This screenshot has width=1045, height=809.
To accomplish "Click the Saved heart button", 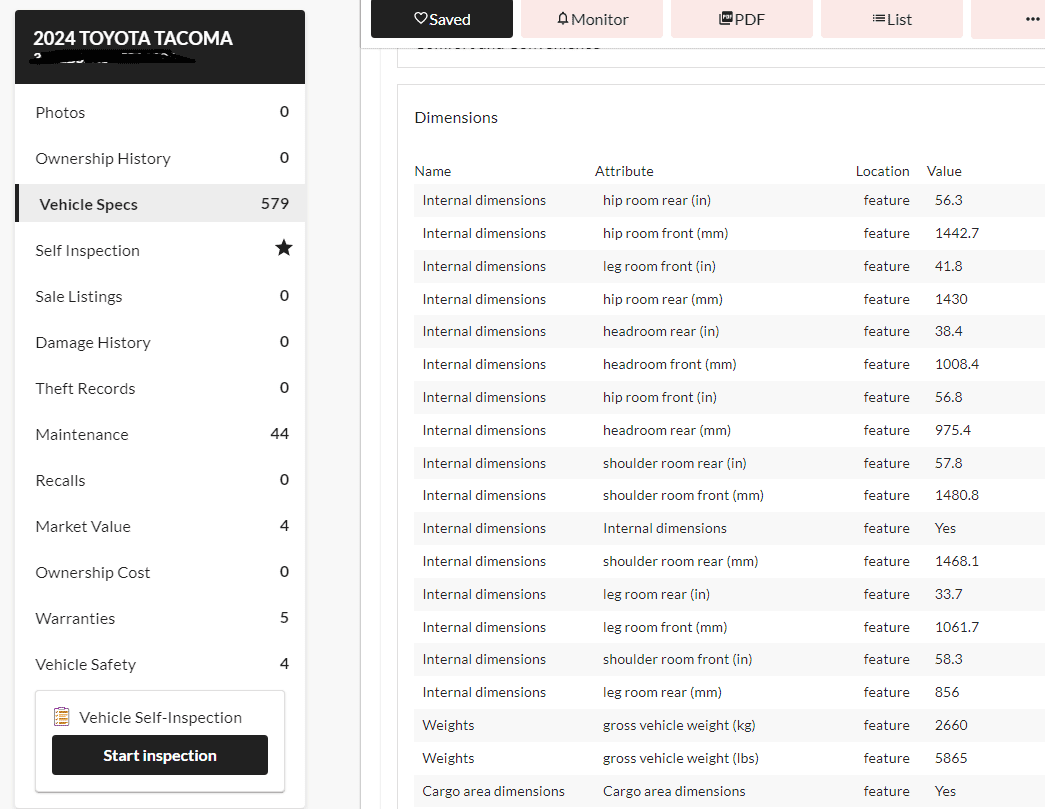I will click(x=441, y=19).
